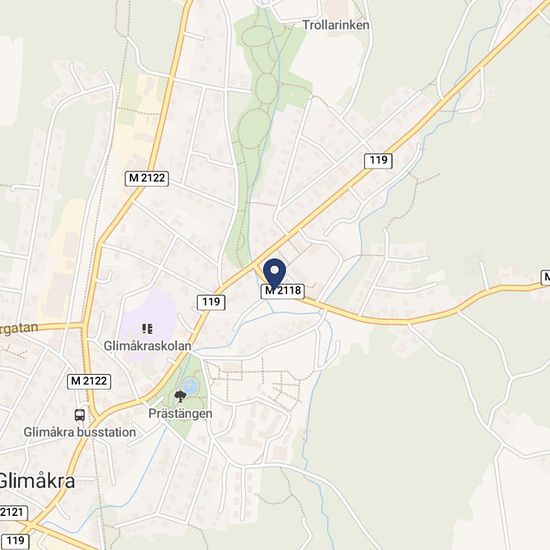This screenshot has width=550, height=550.
Task: Click the dark blue location pin marker
Action: 274,274
